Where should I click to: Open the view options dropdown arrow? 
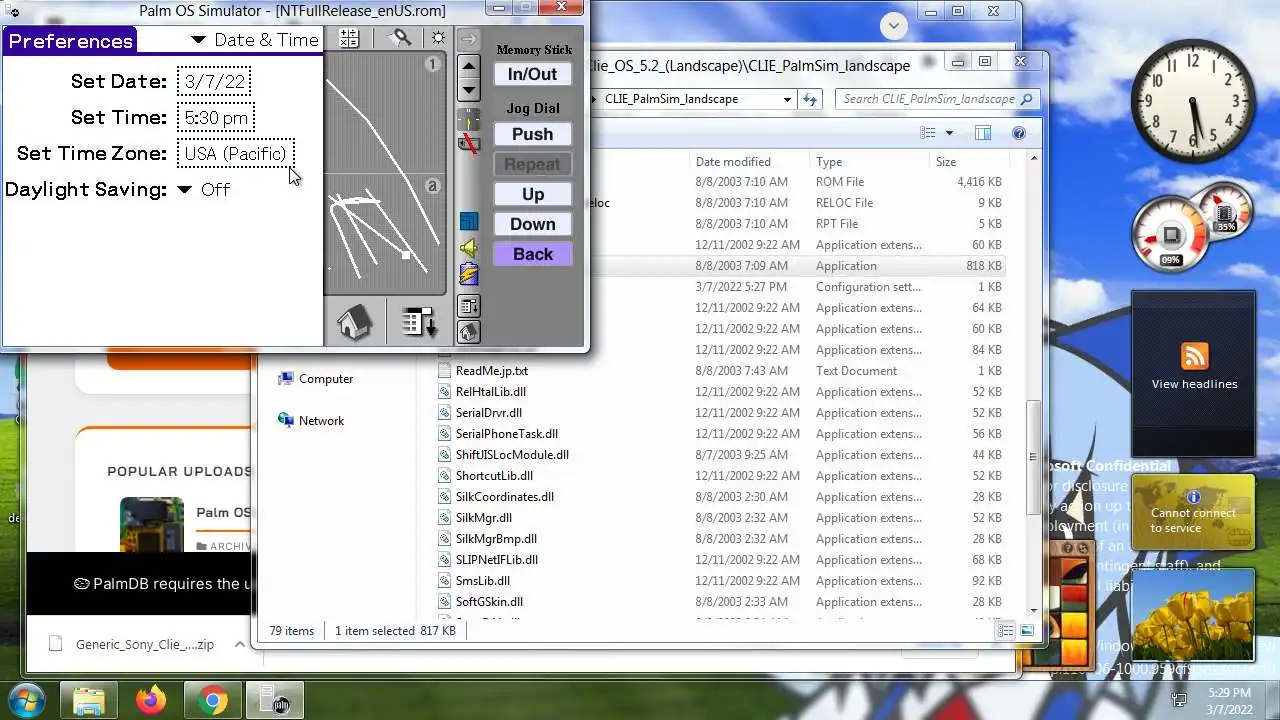point(949,133)
